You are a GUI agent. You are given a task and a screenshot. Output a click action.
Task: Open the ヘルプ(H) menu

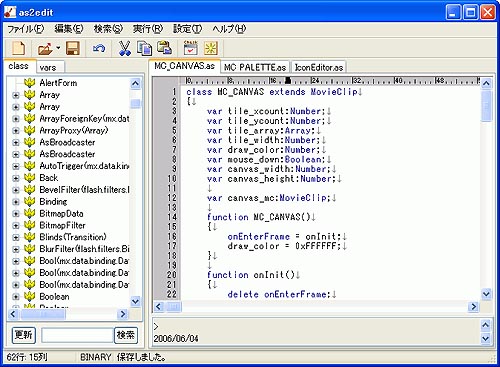coord(229,29)
